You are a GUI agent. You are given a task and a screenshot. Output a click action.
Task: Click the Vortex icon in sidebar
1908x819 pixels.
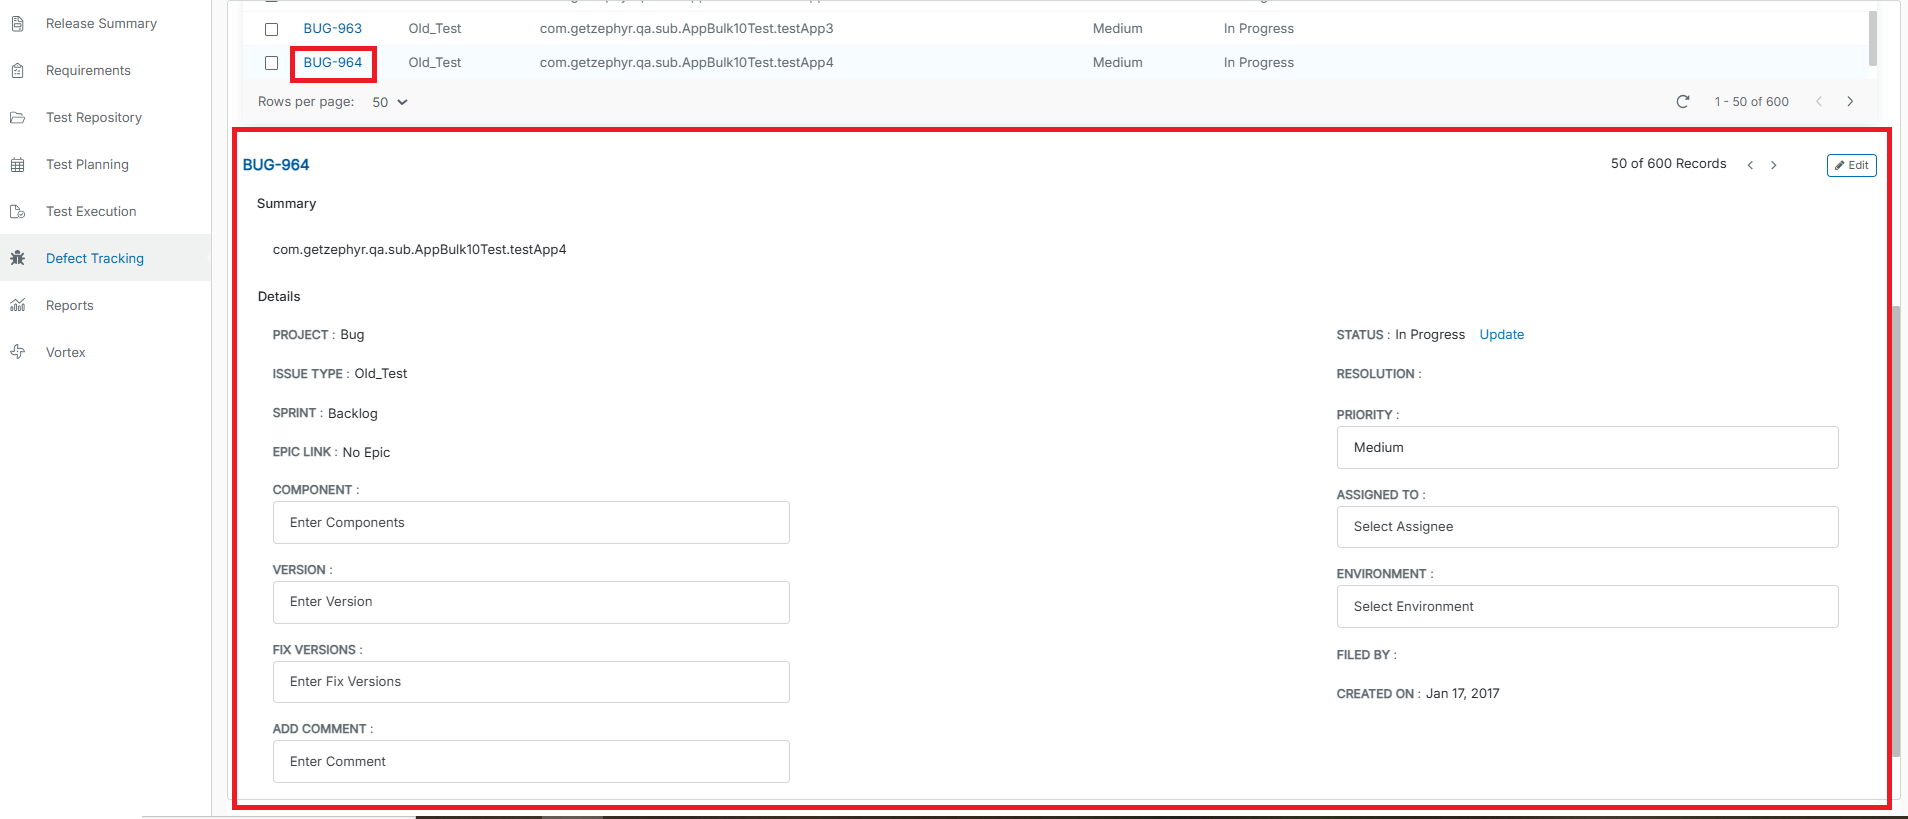[17, 352]
